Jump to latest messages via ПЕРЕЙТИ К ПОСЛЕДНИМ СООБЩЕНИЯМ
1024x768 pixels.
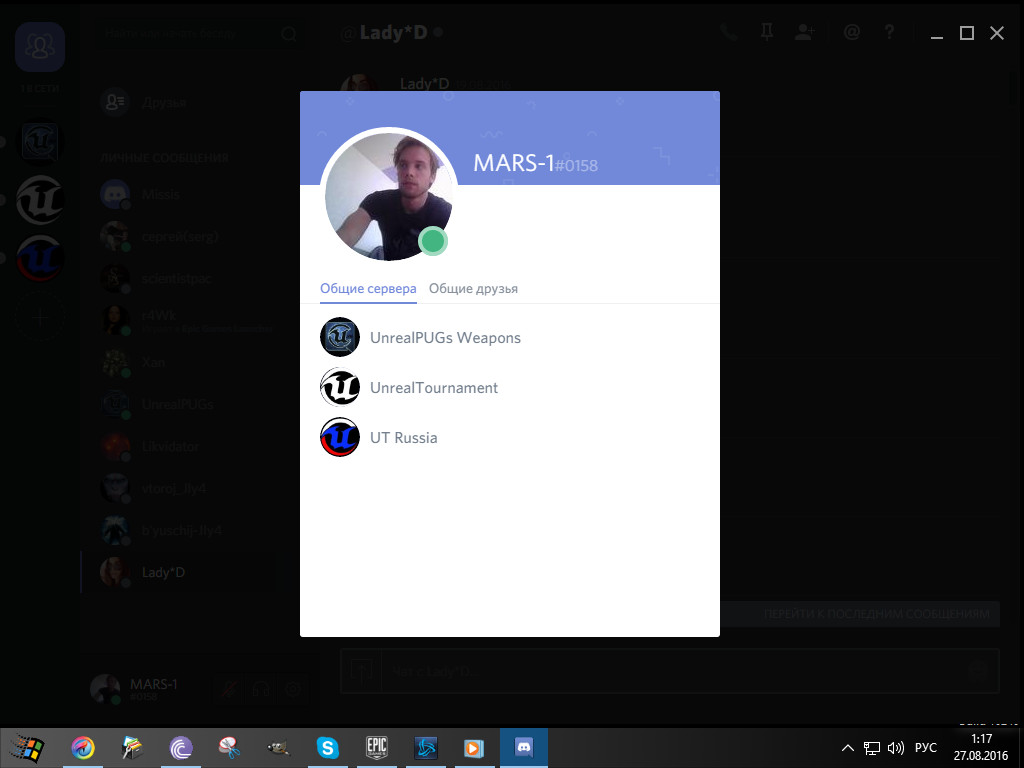876,615
